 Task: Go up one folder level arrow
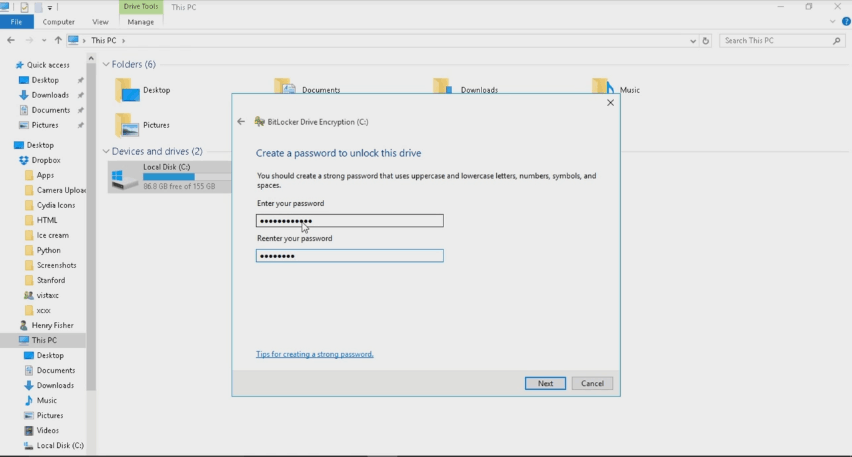(58, 40)
